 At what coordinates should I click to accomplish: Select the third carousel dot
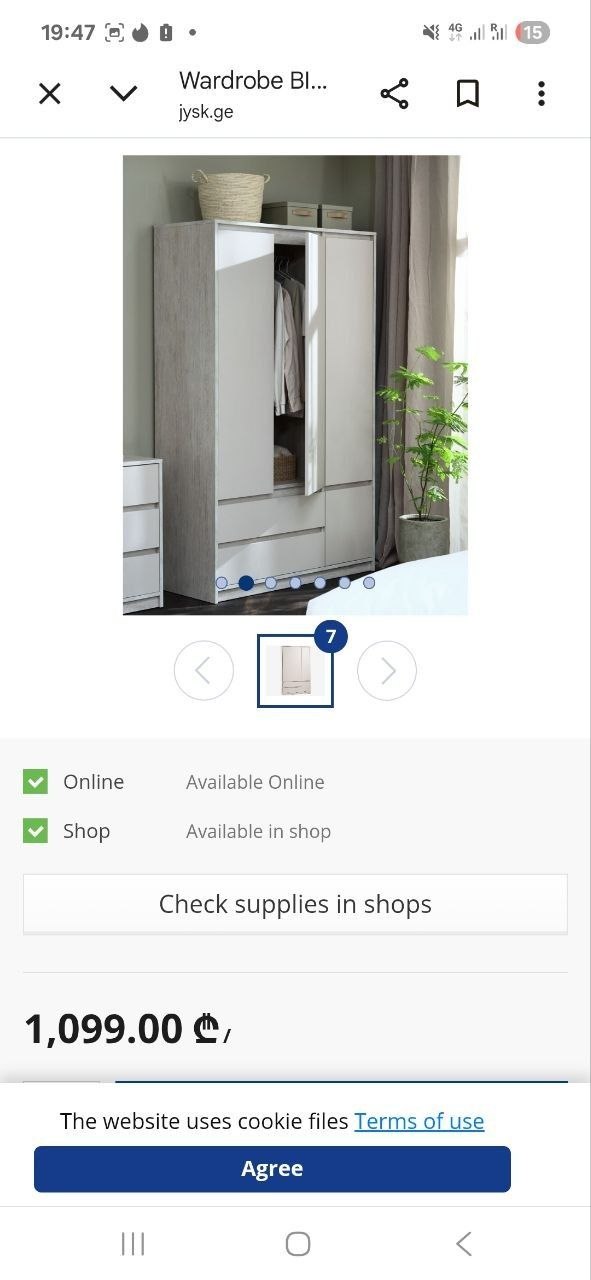coord(270,583)
